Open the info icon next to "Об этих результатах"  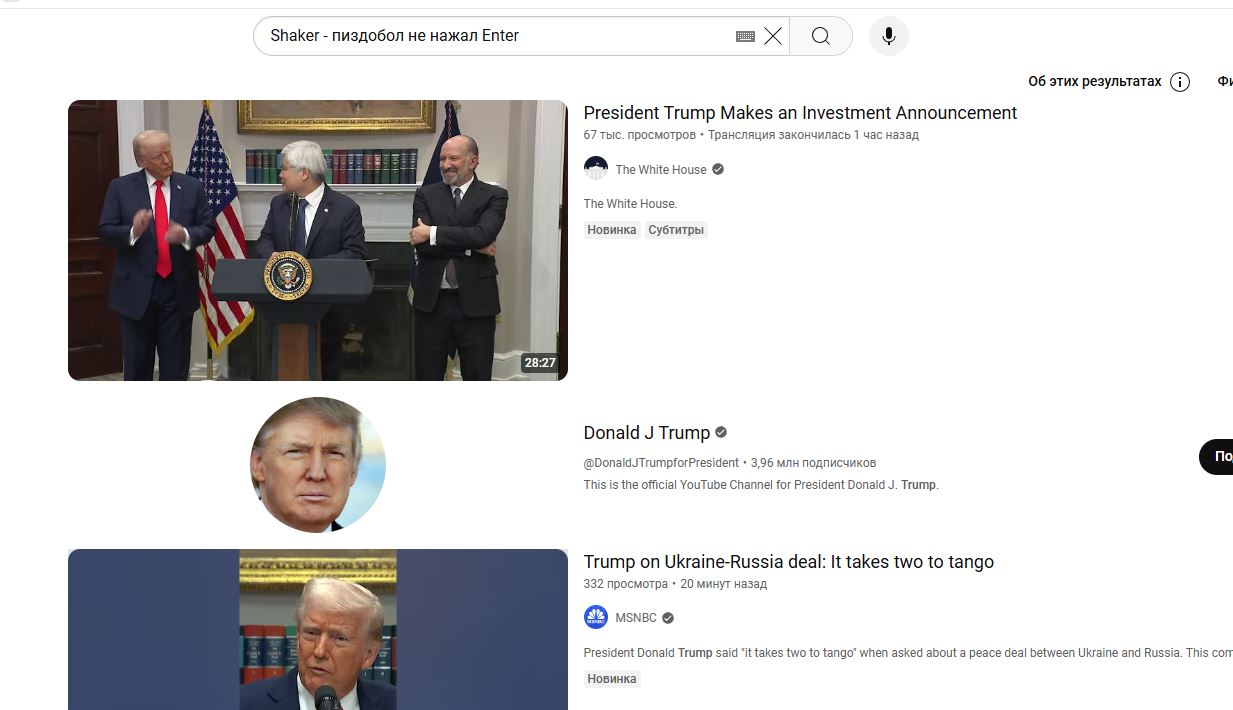tap(1180, 82)
